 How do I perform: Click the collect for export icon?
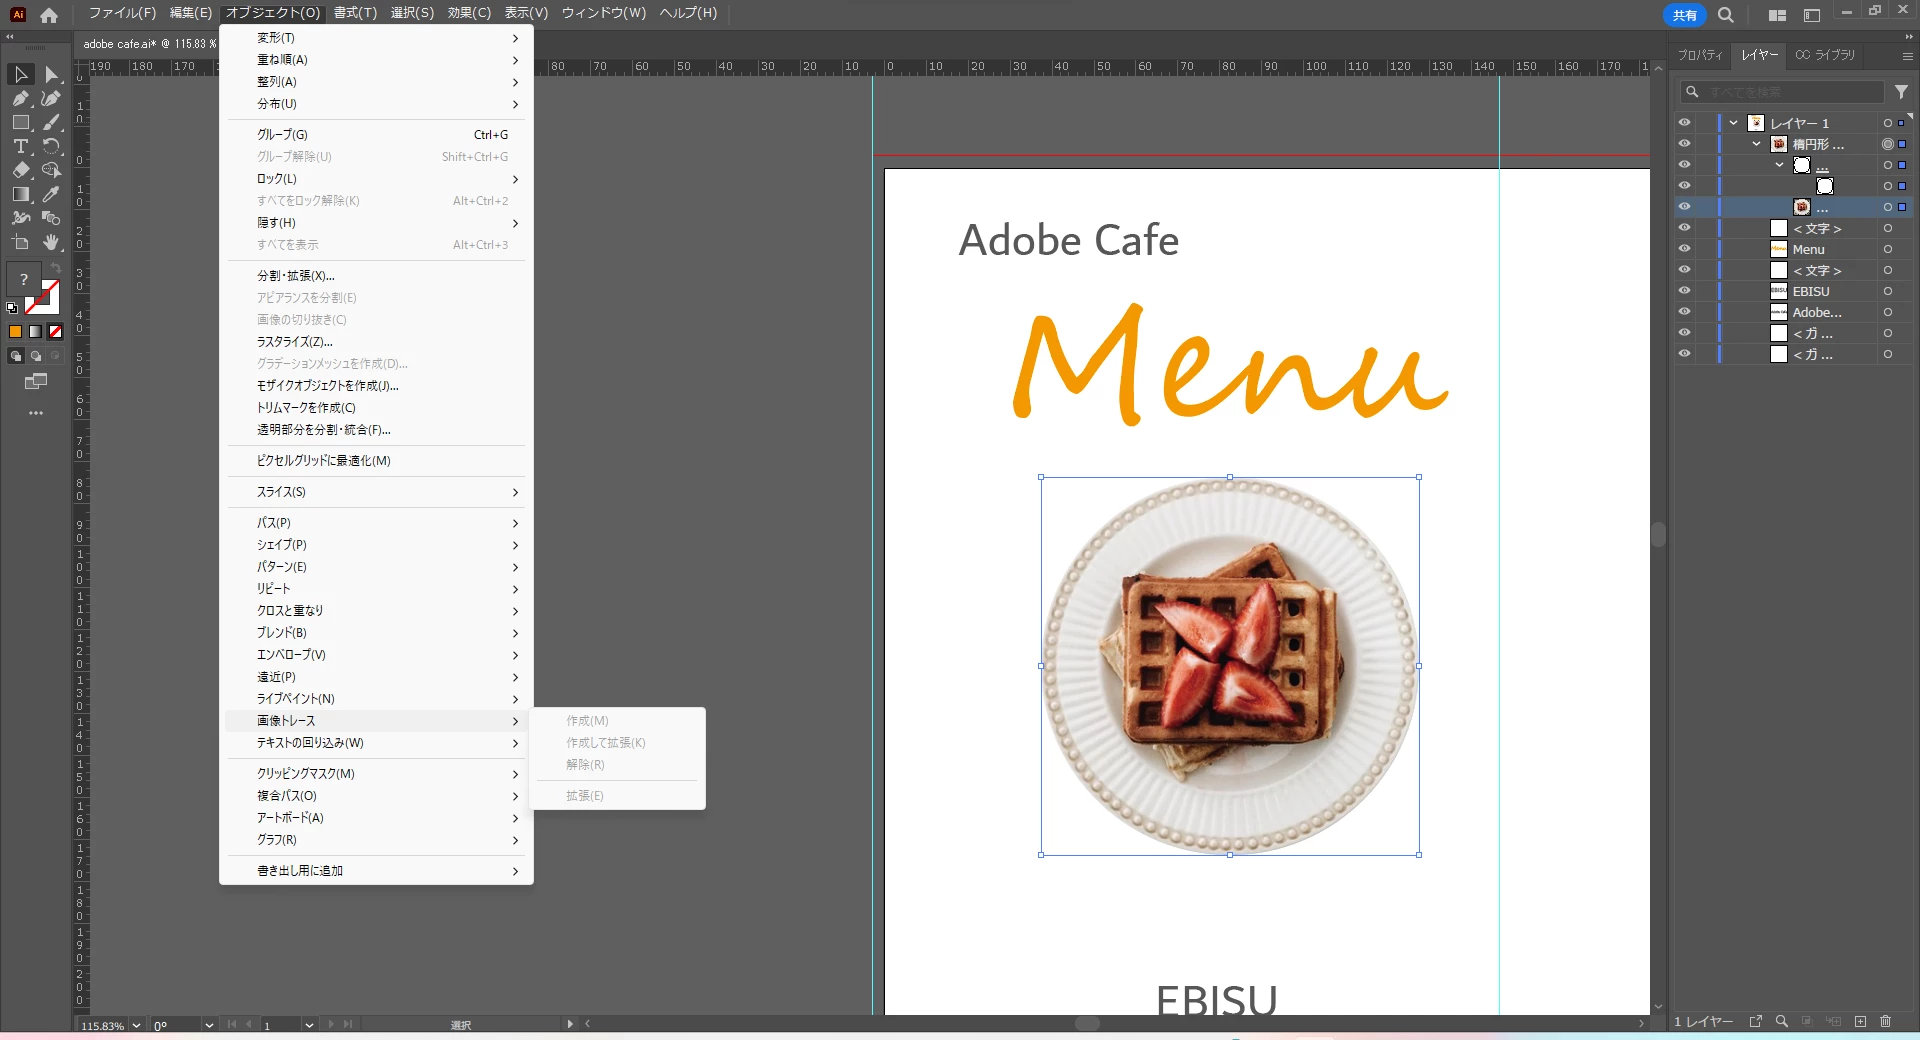pyautogui.click(x=1755, y=1021)
